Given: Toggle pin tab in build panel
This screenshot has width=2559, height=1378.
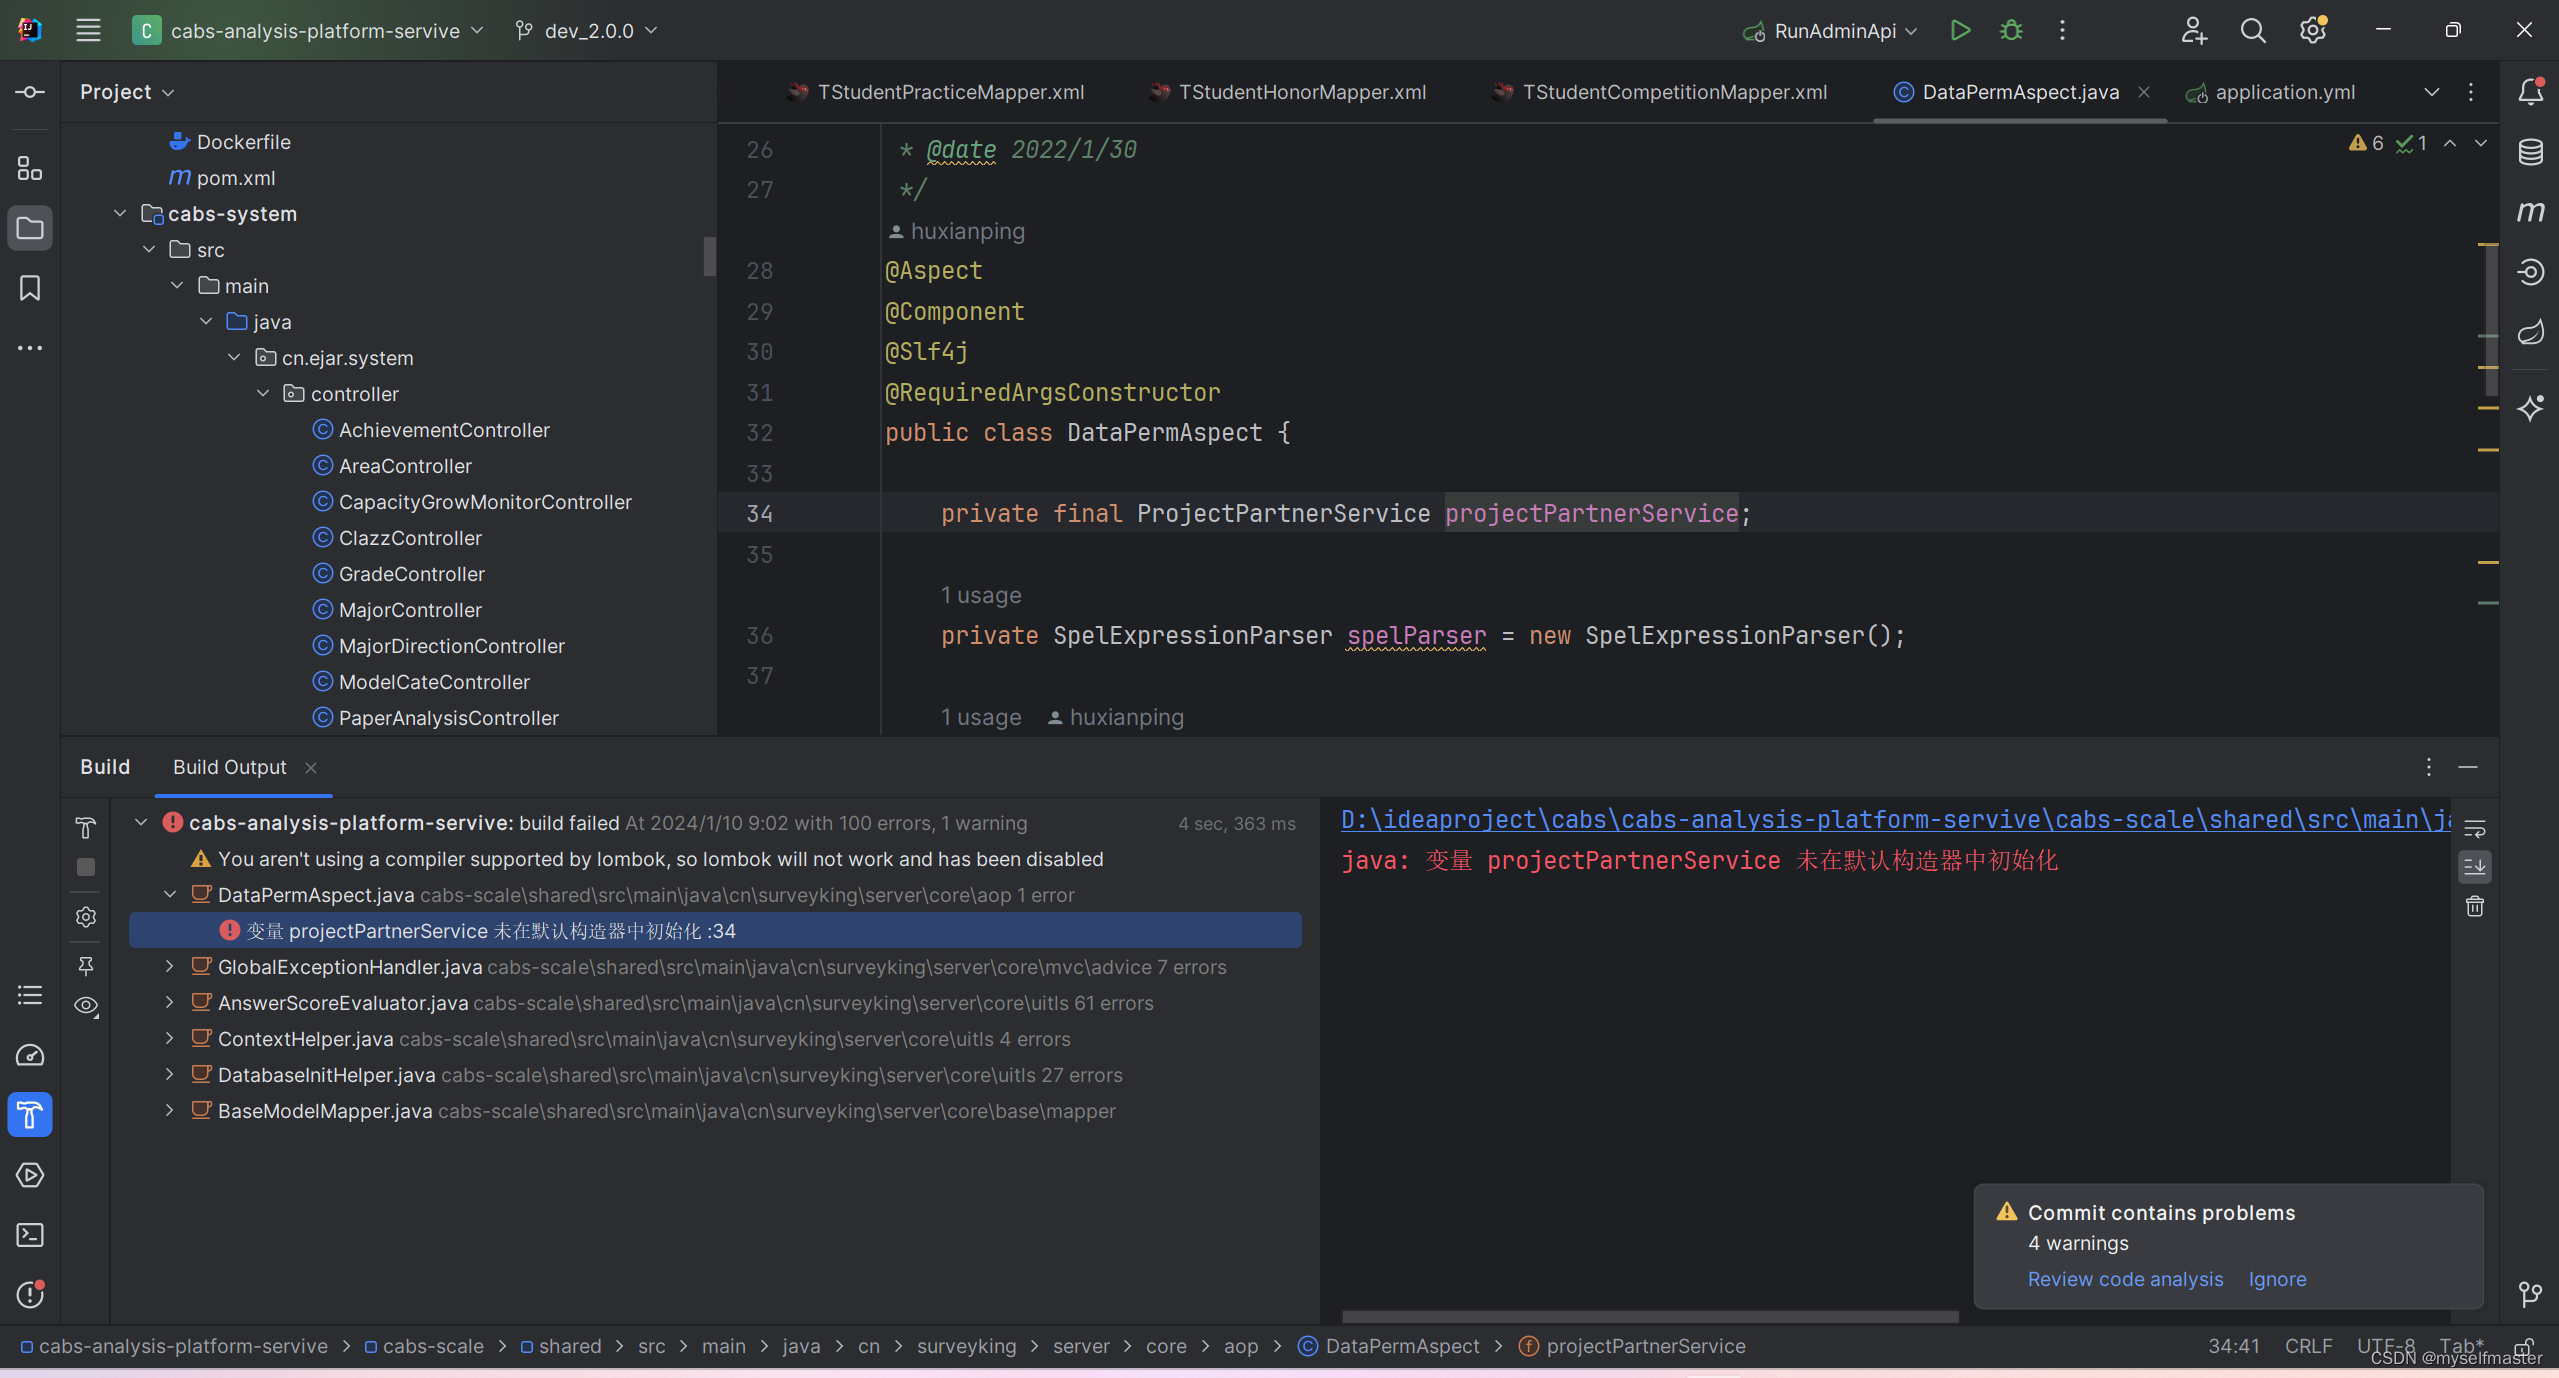Looking at the screenshot, I should coord(86,966).
